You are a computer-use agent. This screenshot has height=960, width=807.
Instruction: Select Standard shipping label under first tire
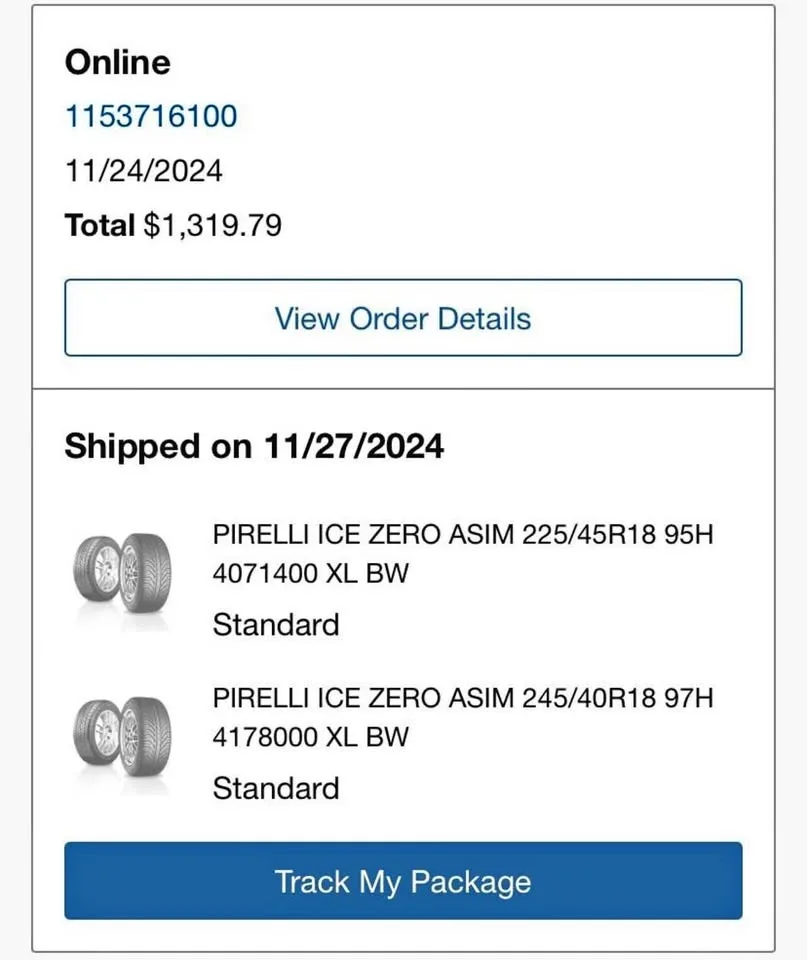point(276,624)
